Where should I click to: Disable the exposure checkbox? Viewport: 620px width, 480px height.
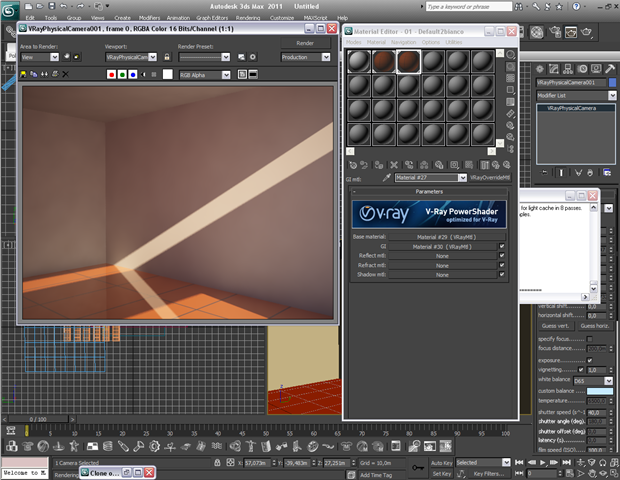pos(589,359)
